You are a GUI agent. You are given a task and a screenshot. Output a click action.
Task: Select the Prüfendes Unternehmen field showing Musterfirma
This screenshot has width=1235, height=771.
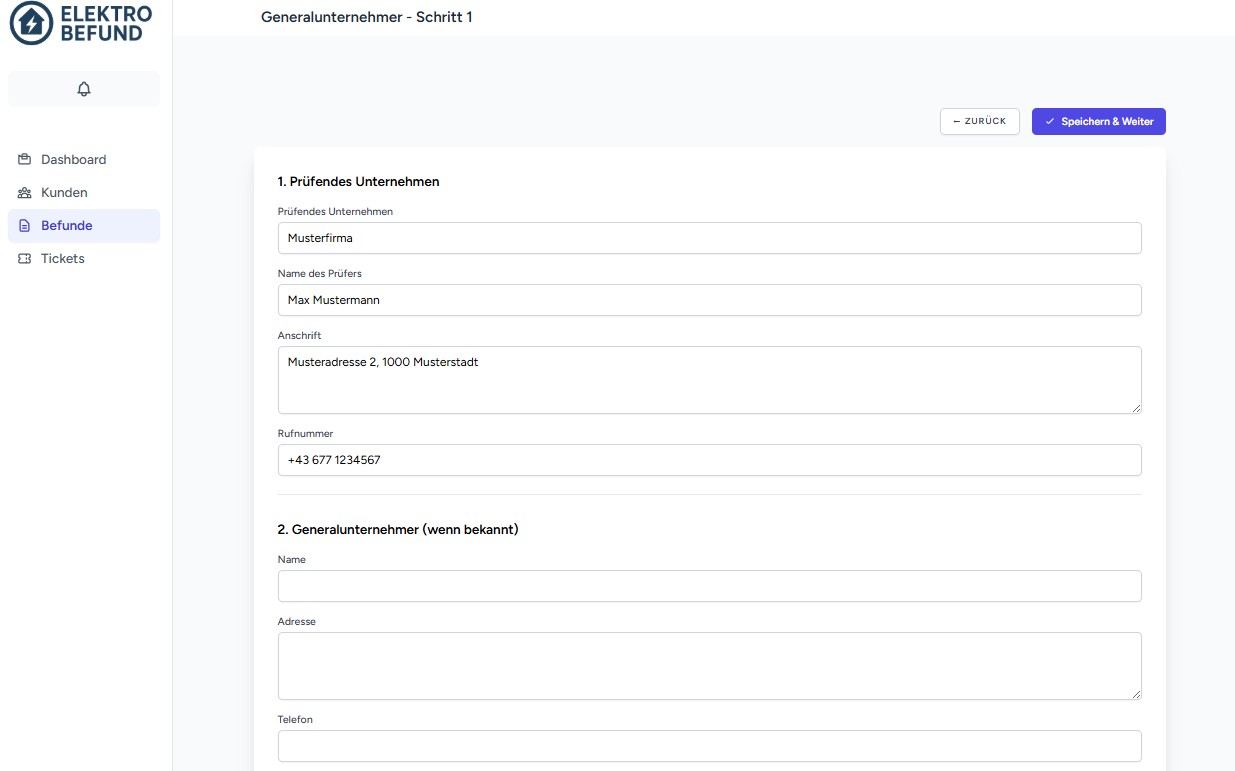pos(709,238)
